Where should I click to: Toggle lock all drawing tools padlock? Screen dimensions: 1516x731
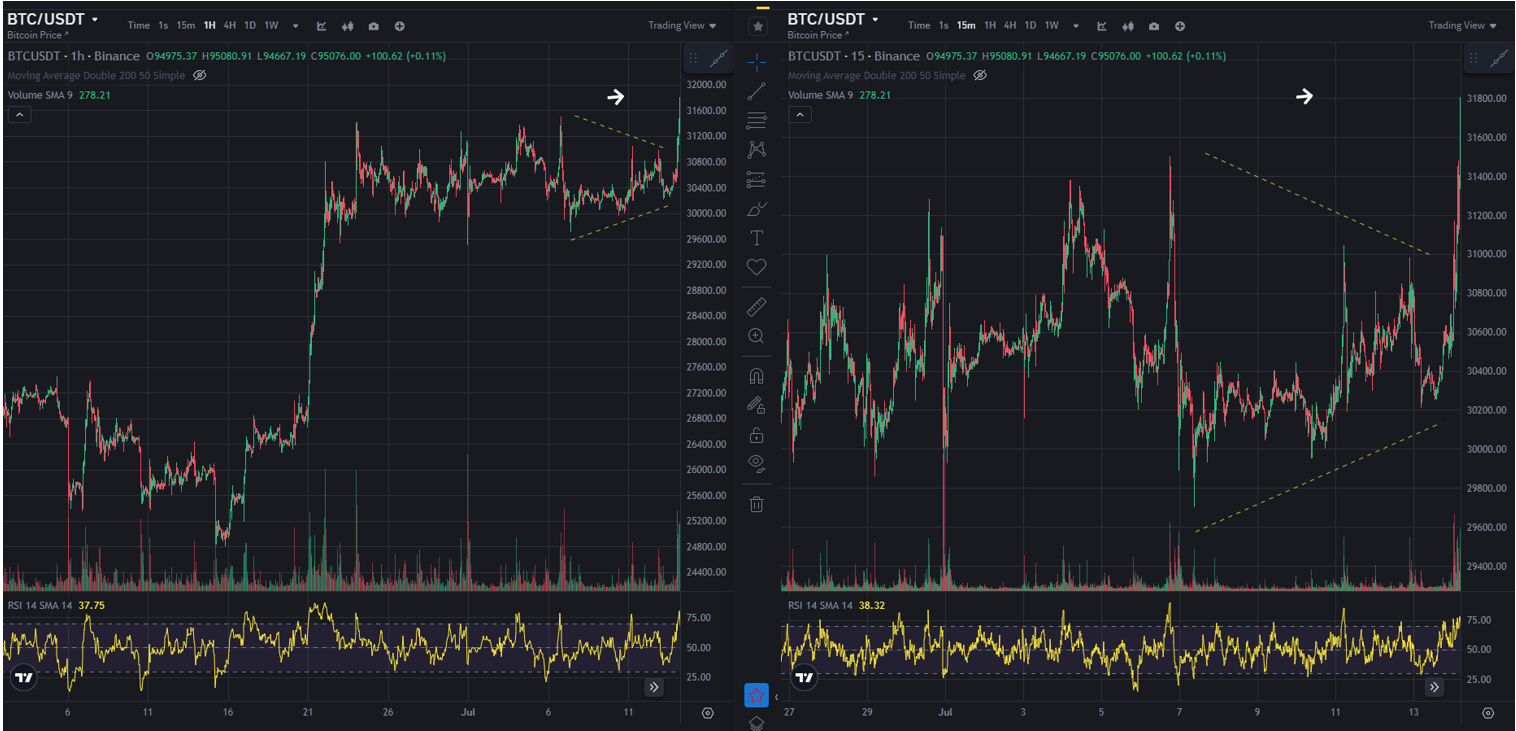tap(757, 435)
